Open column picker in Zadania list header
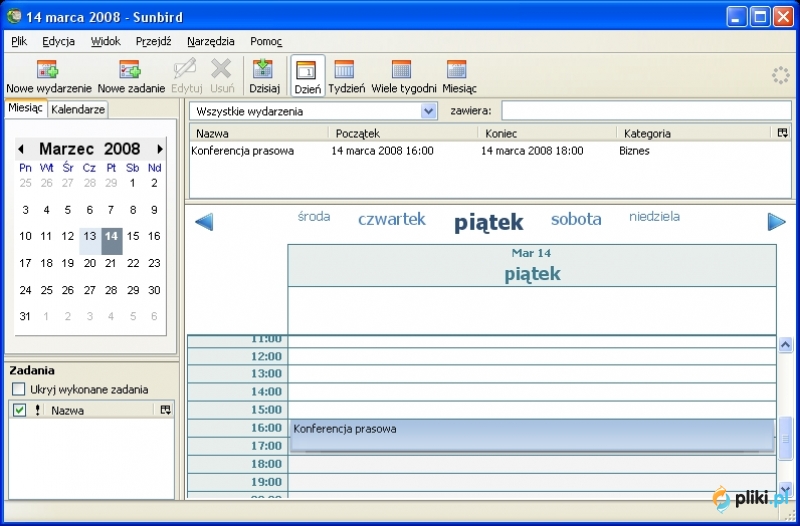The image size is (800, 526). coord(165,410)
